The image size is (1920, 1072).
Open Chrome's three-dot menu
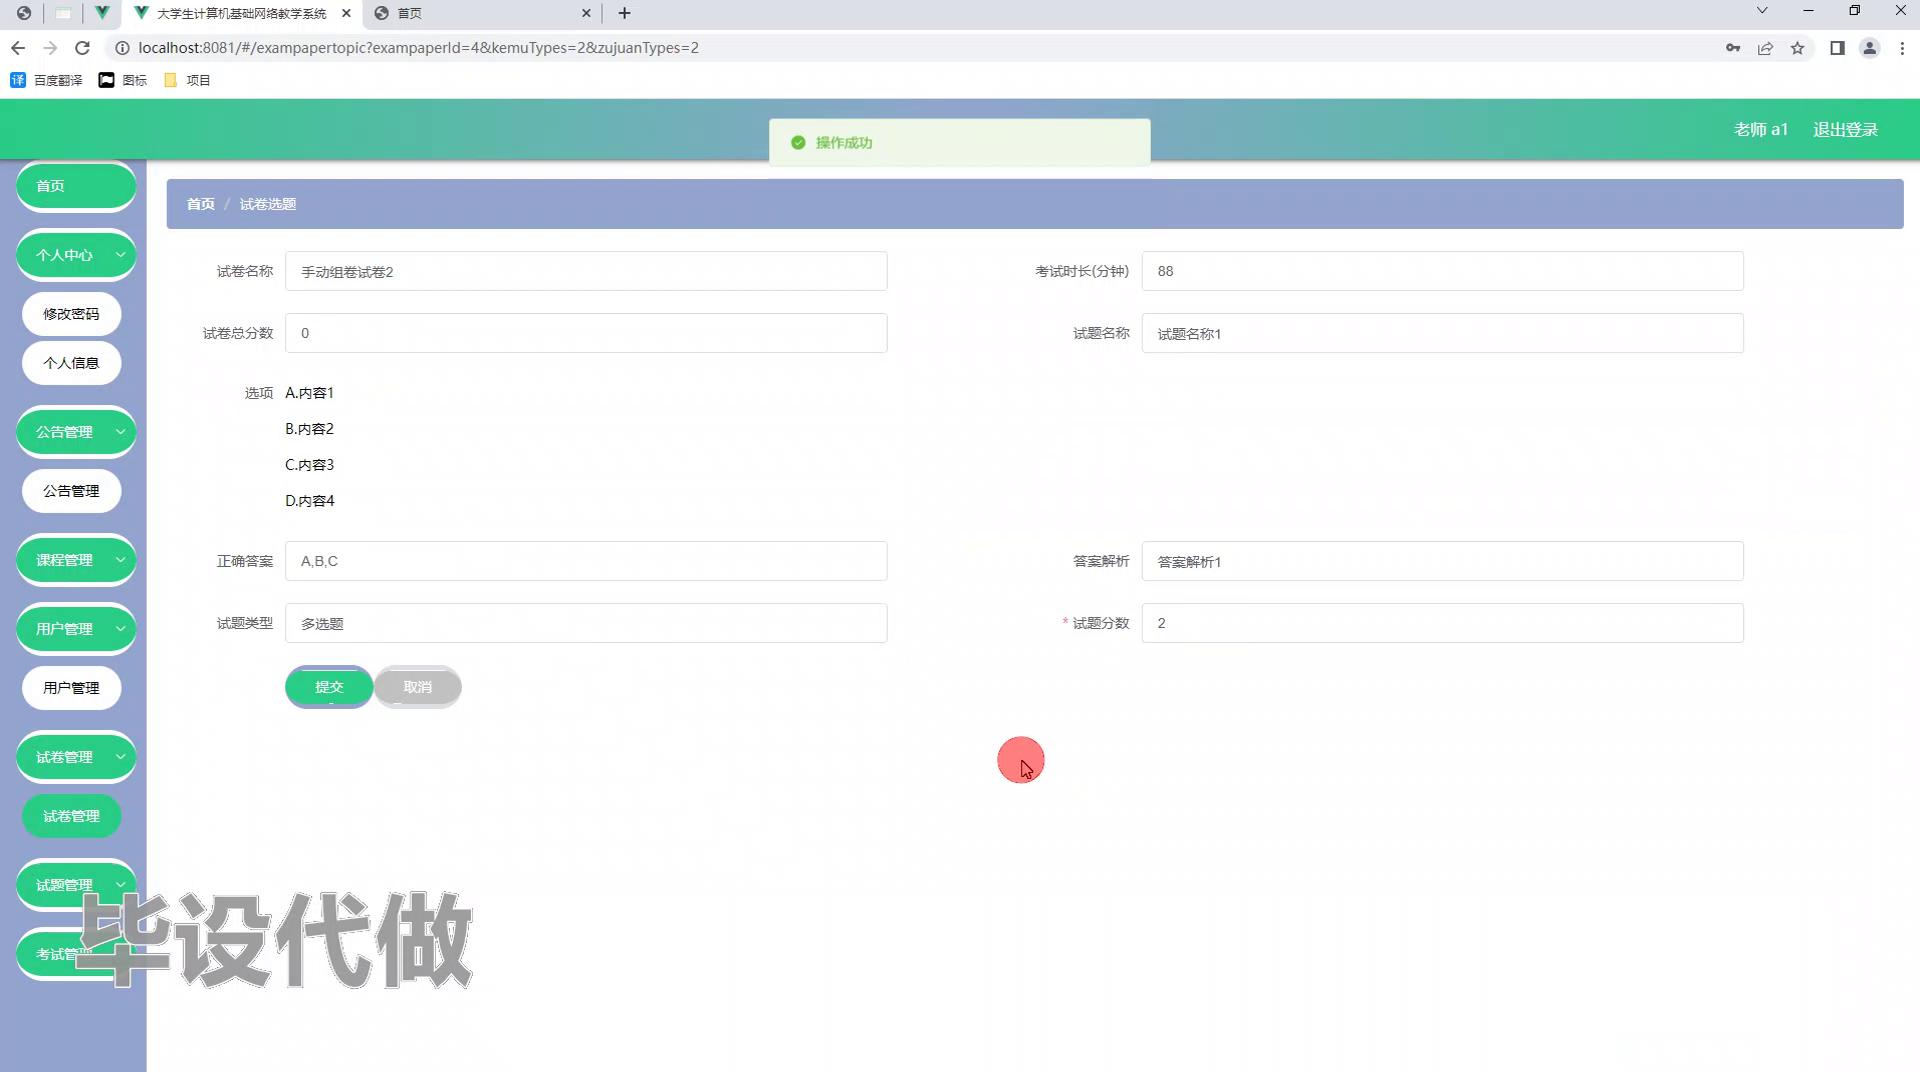point(1903,47)
